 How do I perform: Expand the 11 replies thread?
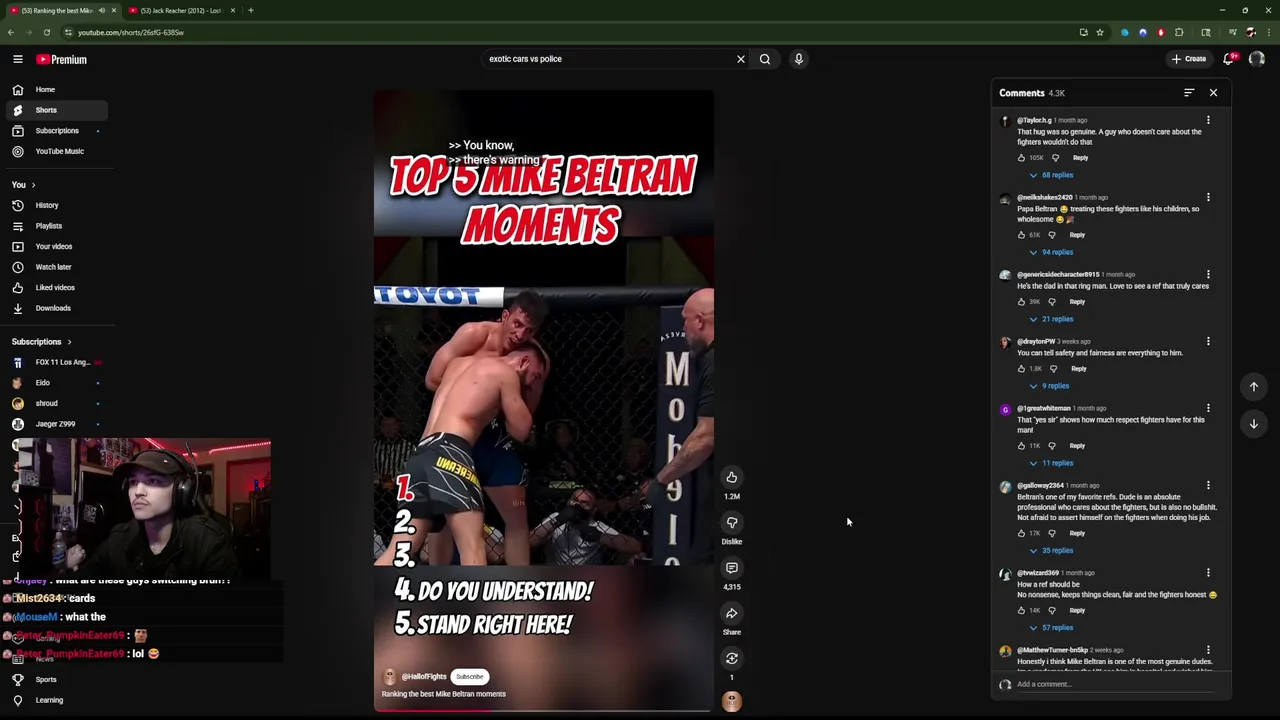[x=1052, y=463]
